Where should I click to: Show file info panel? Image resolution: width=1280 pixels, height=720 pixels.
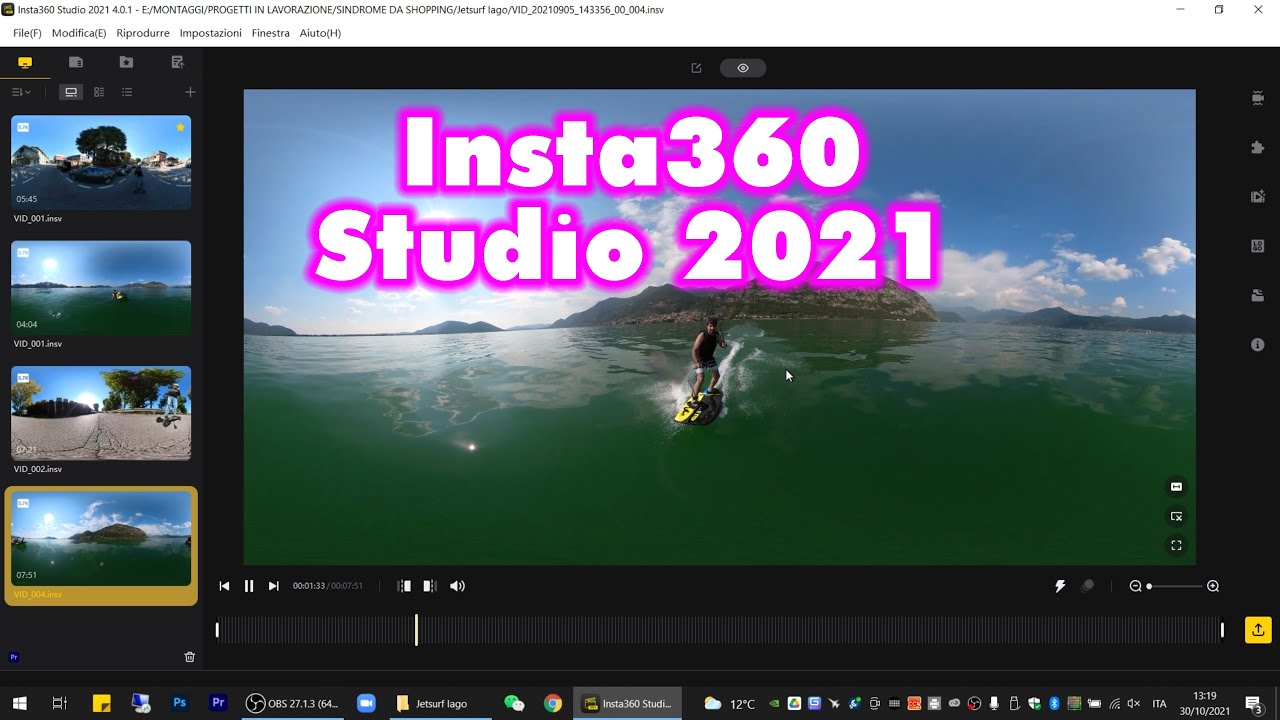point(1257,344)
